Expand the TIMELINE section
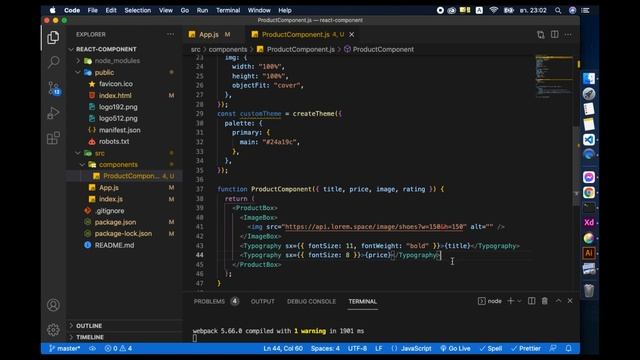The image size is (640, 360). pos(124,337)
